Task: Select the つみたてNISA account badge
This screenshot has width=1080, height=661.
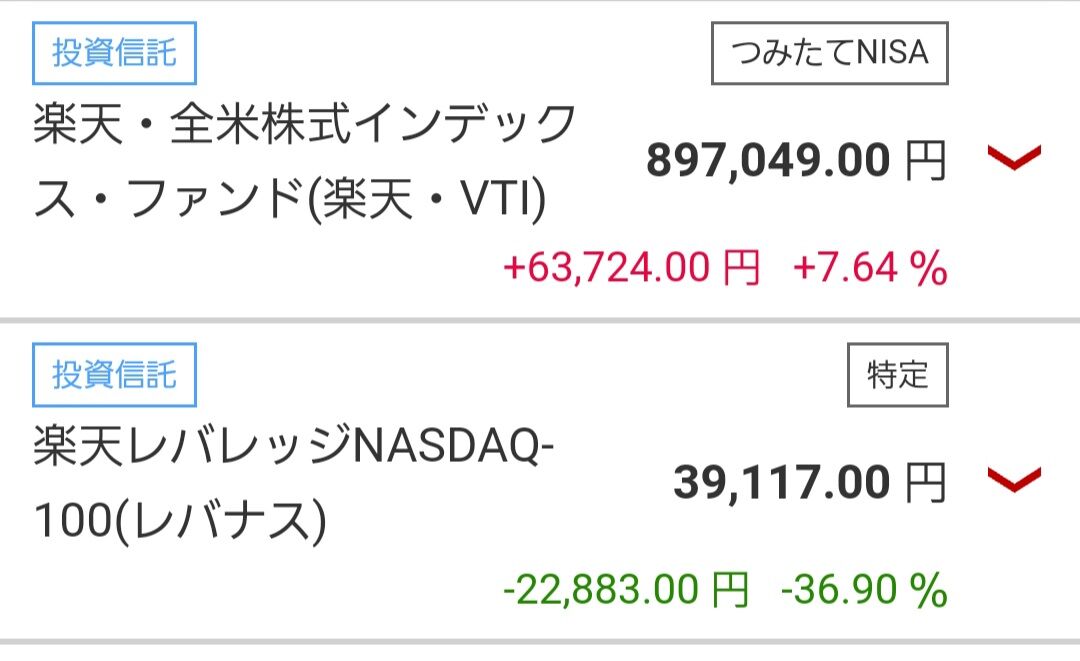Action: (x=829, y=52)
